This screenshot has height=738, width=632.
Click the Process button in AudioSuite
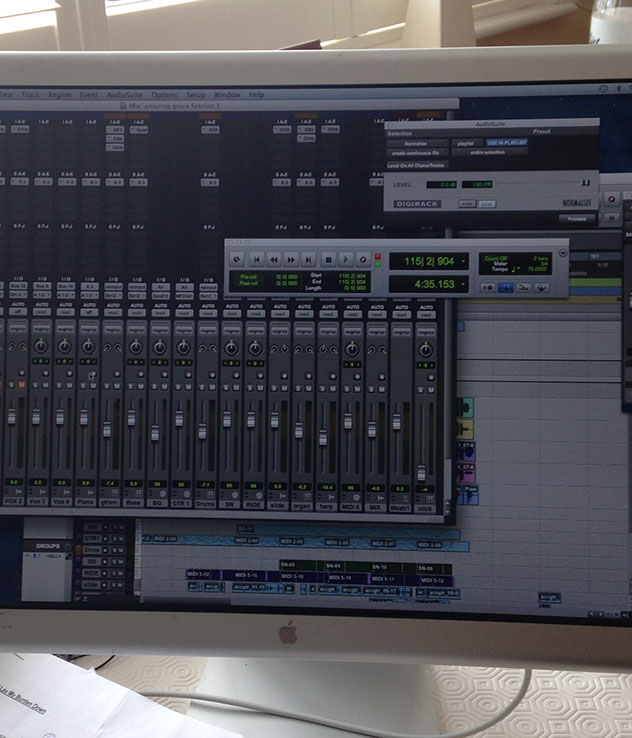point(576,218)
